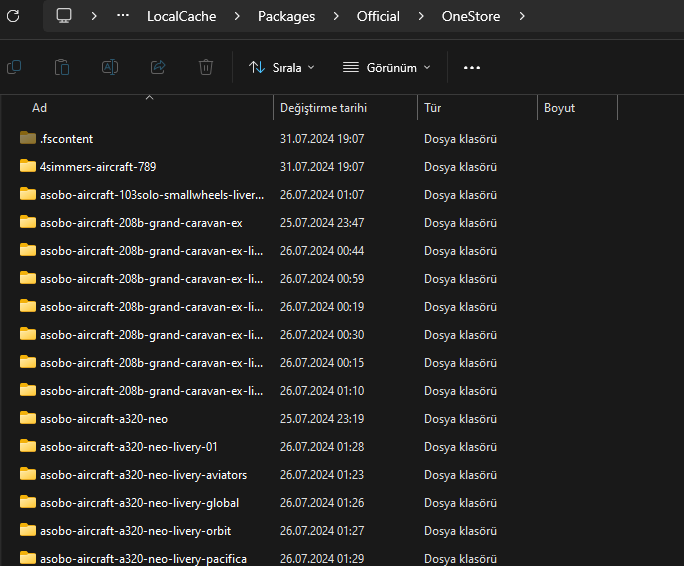Select the a320-neo-livery-global folder icon
684x566 pixels.
tap(28, 502)
